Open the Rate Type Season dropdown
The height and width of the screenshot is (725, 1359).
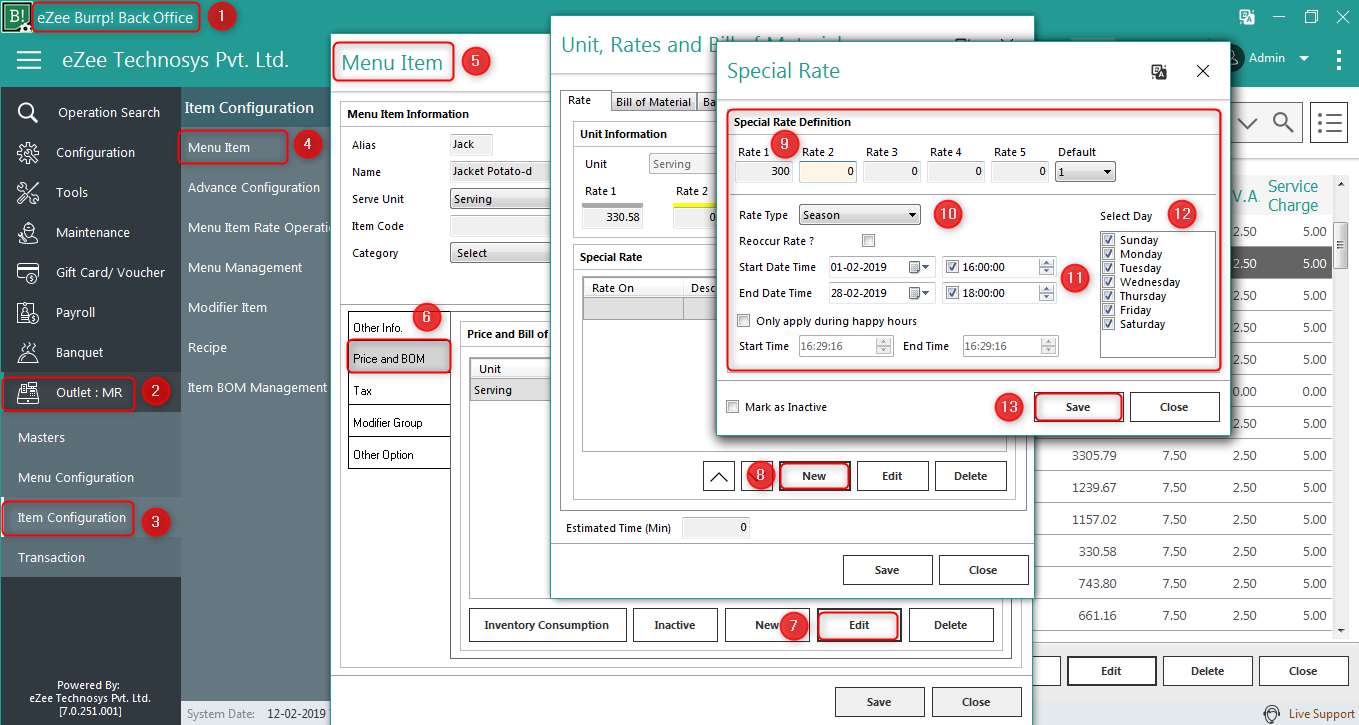859,215
